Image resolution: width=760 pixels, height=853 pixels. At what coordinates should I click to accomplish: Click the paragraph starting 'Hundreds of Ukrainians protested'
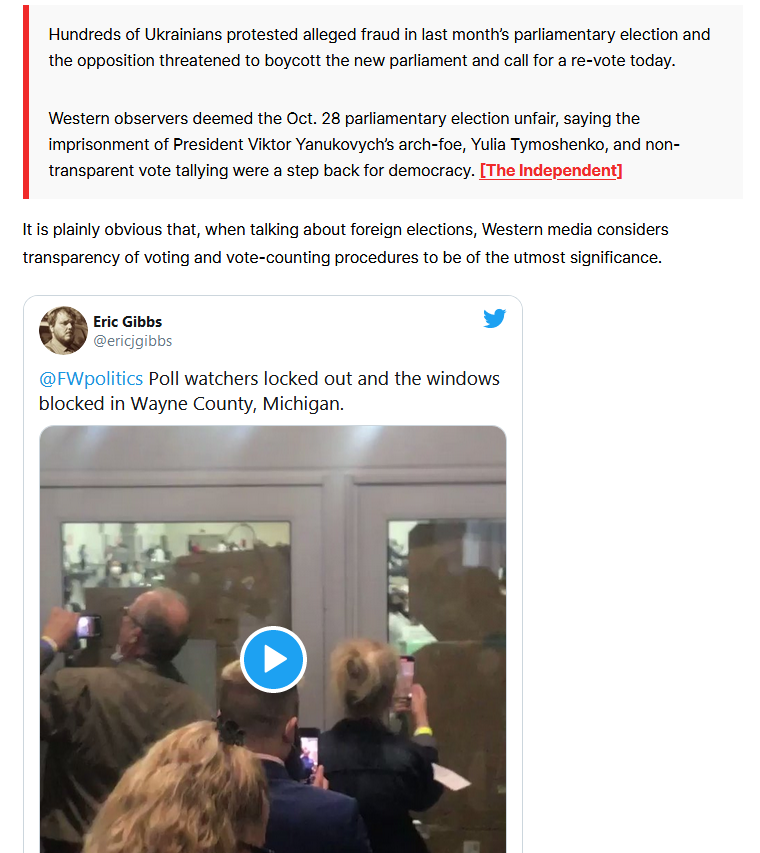click(x=379, y=47)
